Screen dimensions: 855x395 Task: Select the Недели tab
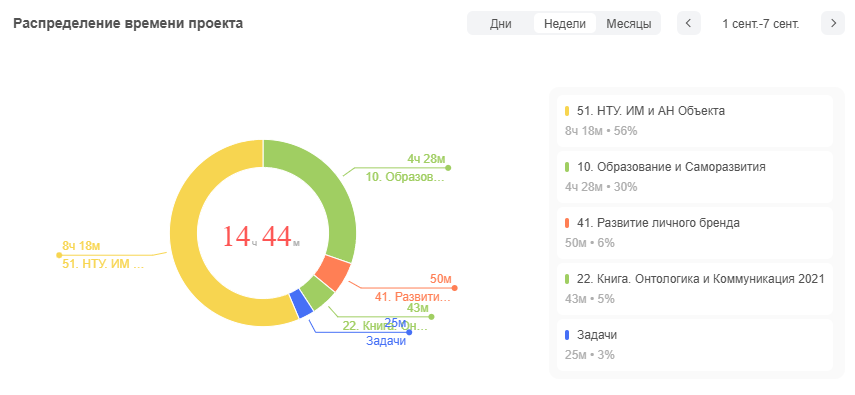click(x=564, y=24)
